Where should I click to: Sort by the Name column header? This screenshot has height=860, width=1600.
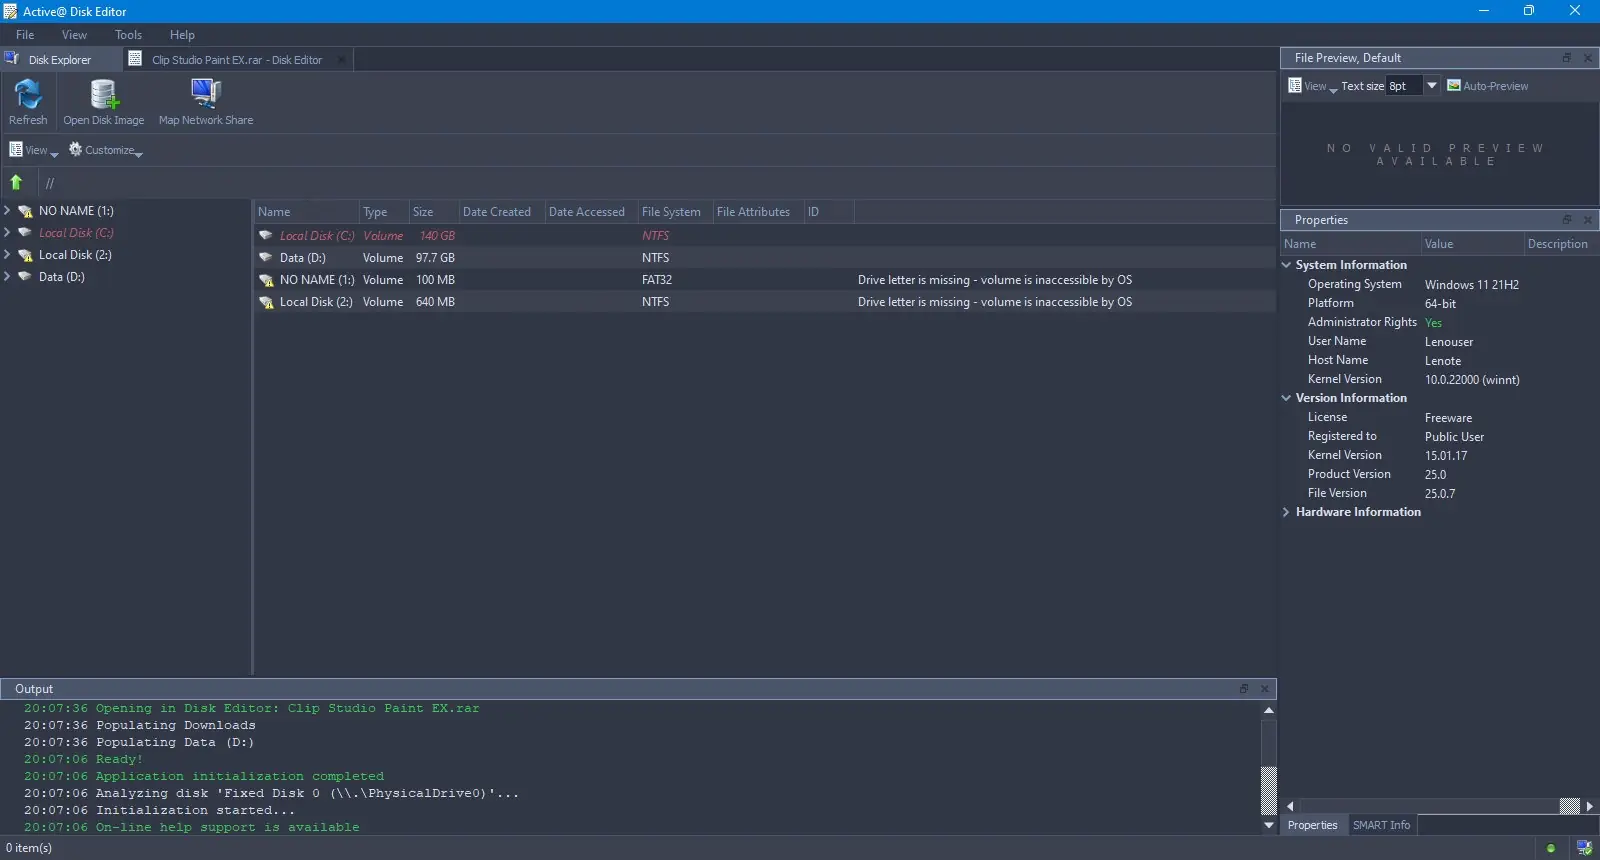point(306,212)
